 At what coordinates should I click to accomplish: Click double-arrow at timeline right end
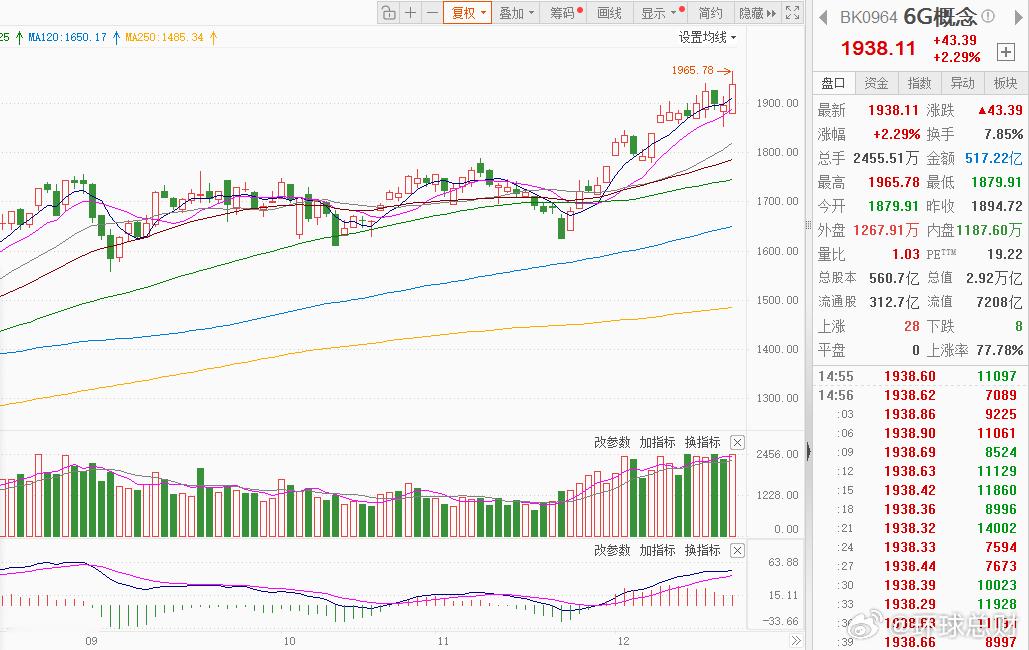tap(796, 641)
